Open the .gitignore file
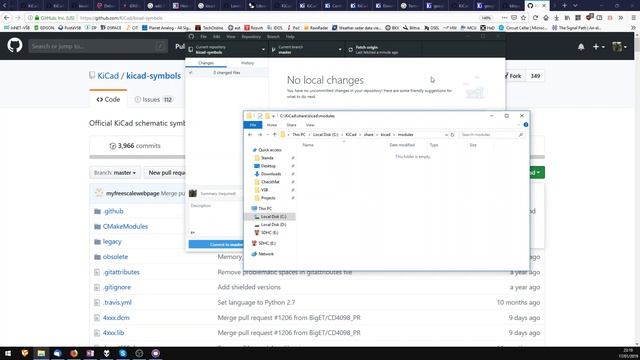 click(117, 287)
